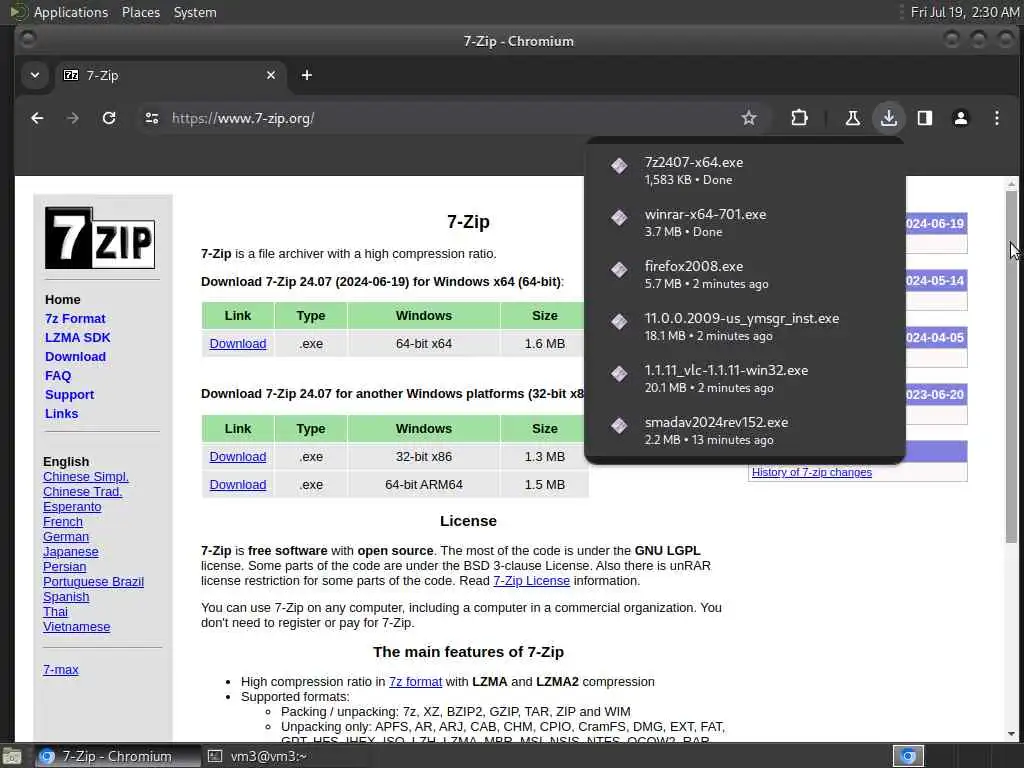The height and width of the screenshot is (768, 1024).
Task: Switch language to Chinese Simpl.
Action: click(86, 477)
